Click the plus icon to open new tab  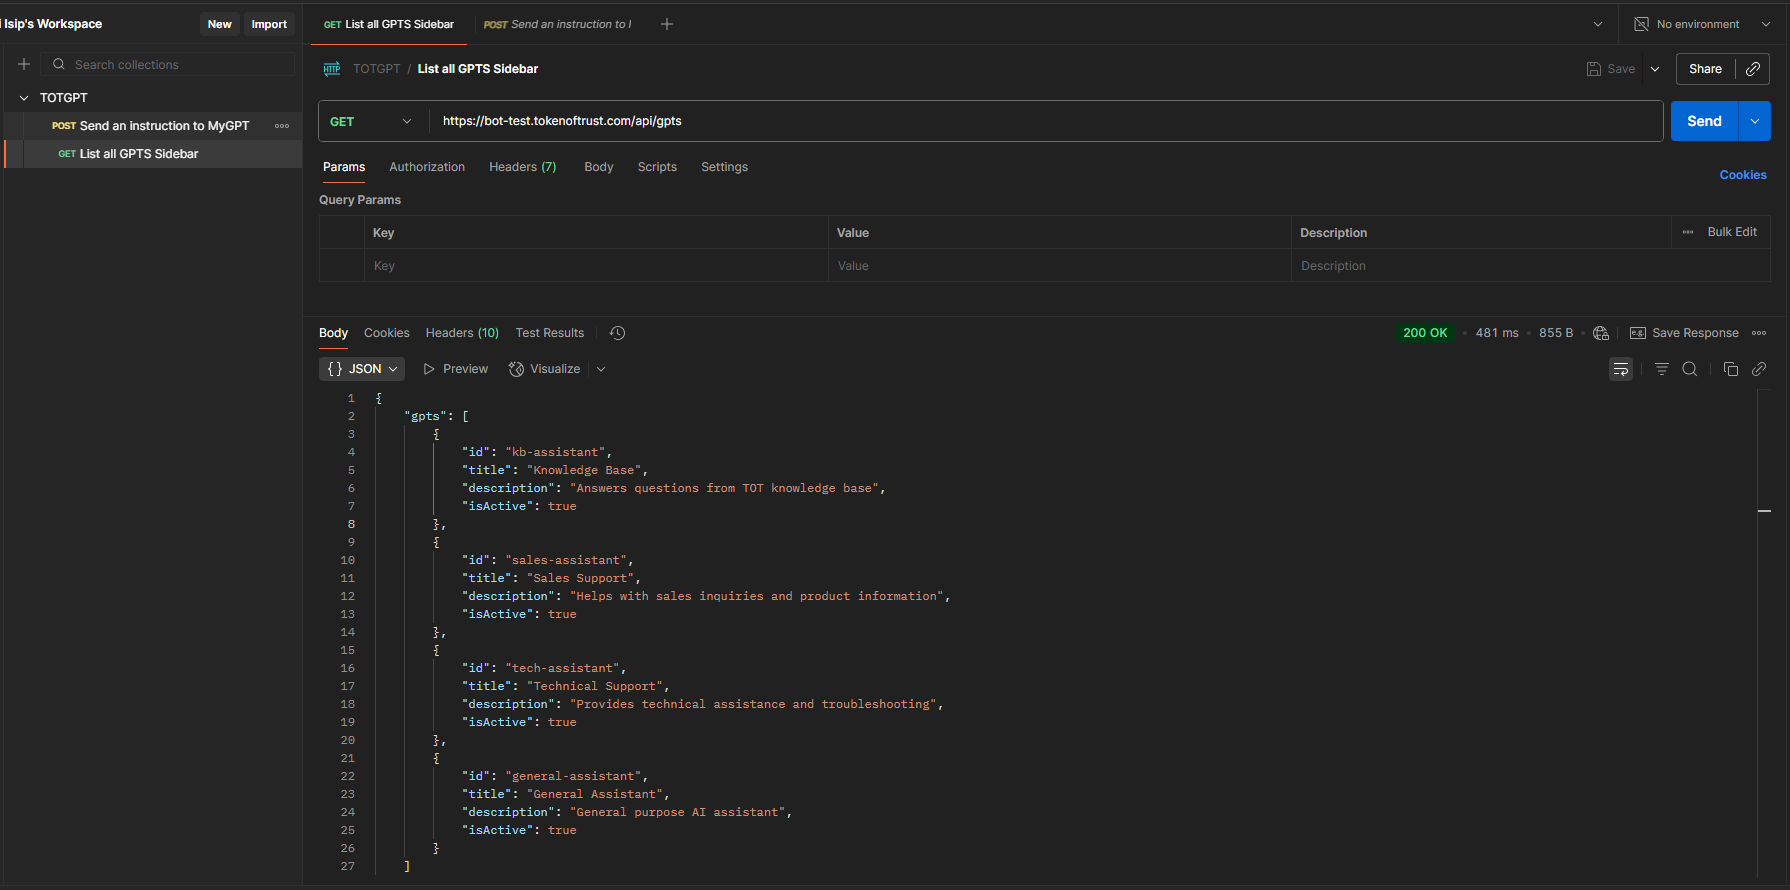[667, 24]
